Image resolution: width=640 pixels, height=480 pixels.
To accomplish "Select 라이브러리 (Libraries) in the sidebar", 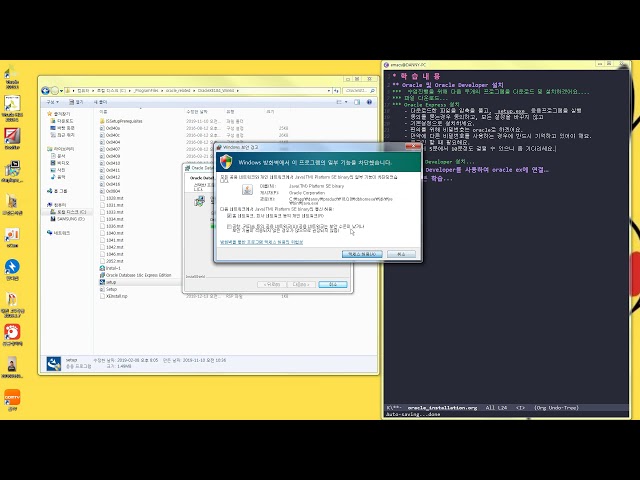I will 63,149.
